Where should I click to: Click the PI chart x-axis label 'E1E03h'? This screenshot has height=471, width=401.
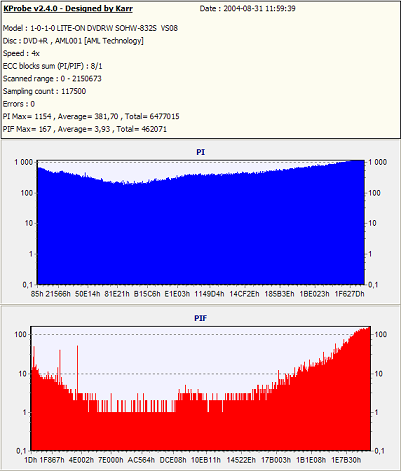coord(177,294)
